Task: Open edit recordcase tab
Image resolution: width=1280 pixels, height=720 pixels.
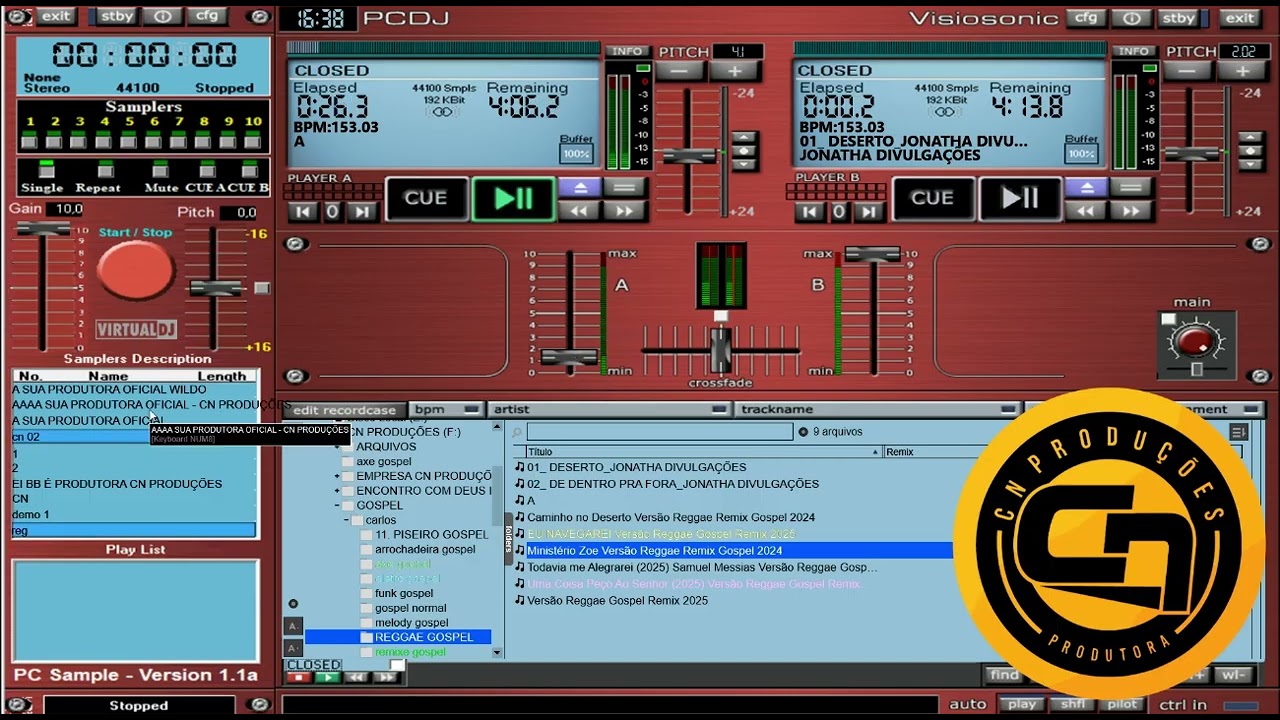Action: [x=345, y=409]
